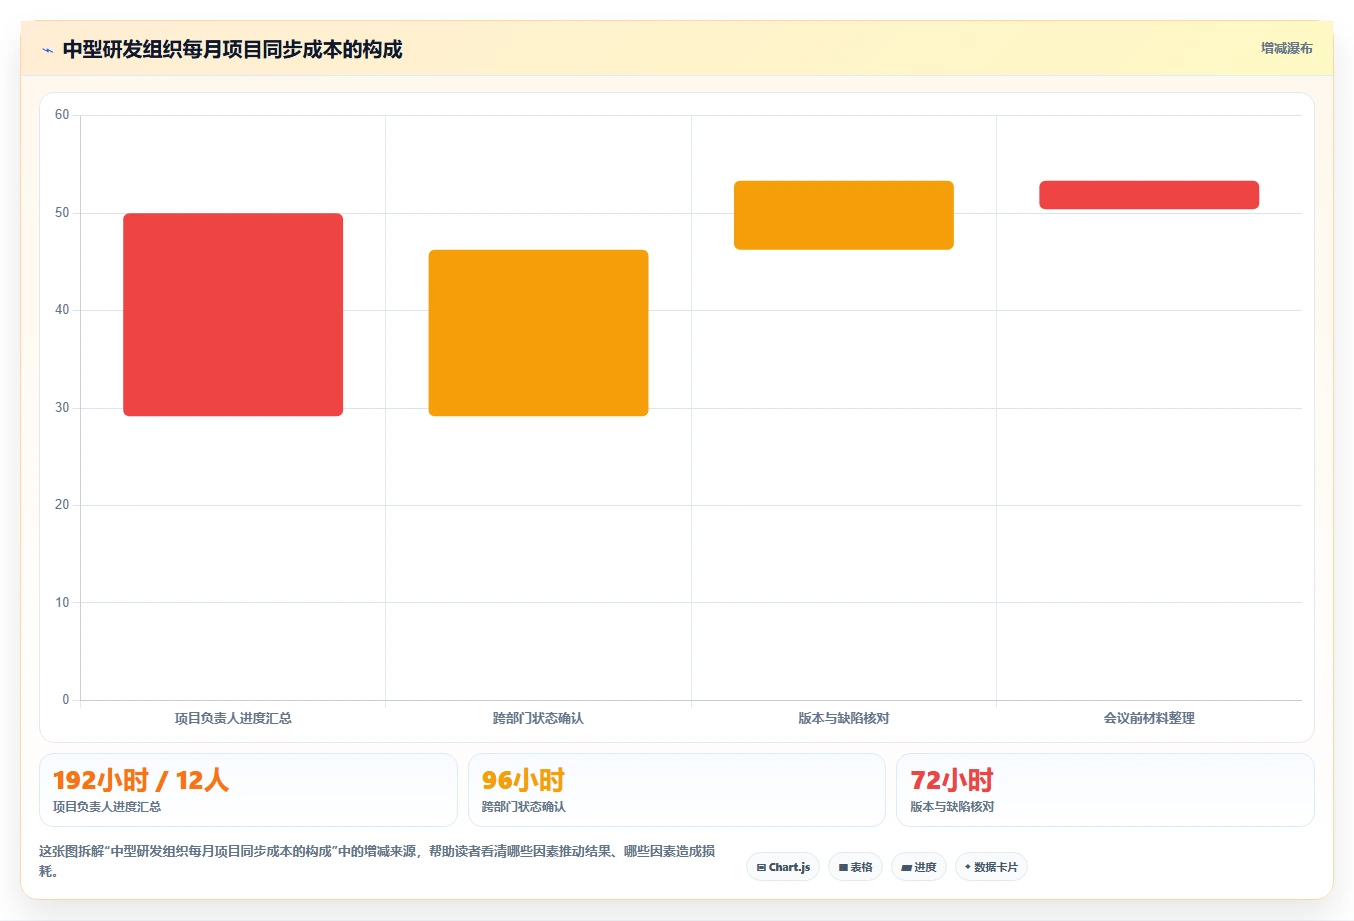This screenshot has height=921, width=1354.
Task: Click the 数据卡片 tag chip
Action: pyautogui.click(x=991, y=867)
